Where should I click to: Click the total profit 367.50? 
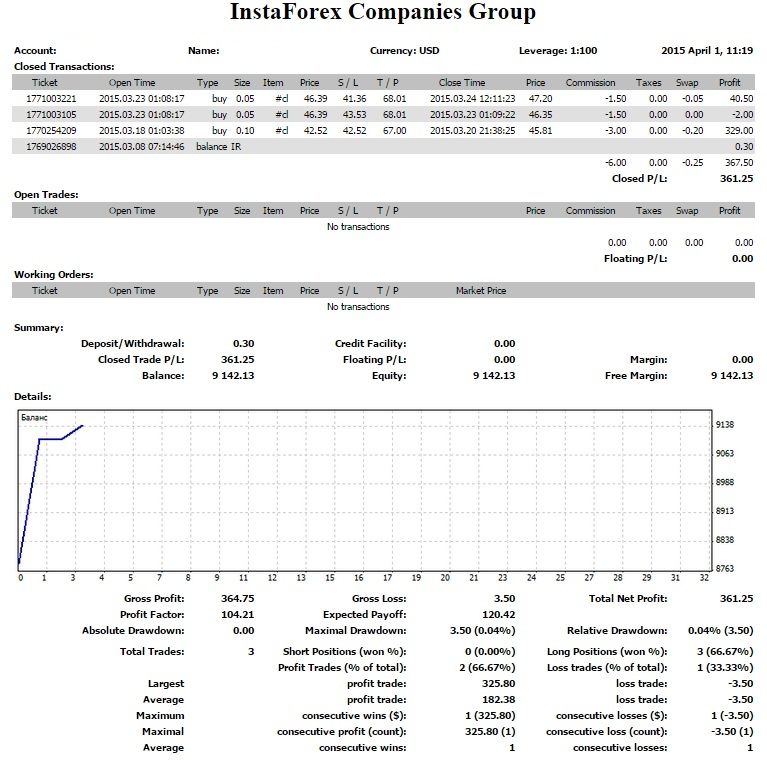[739, 162]
